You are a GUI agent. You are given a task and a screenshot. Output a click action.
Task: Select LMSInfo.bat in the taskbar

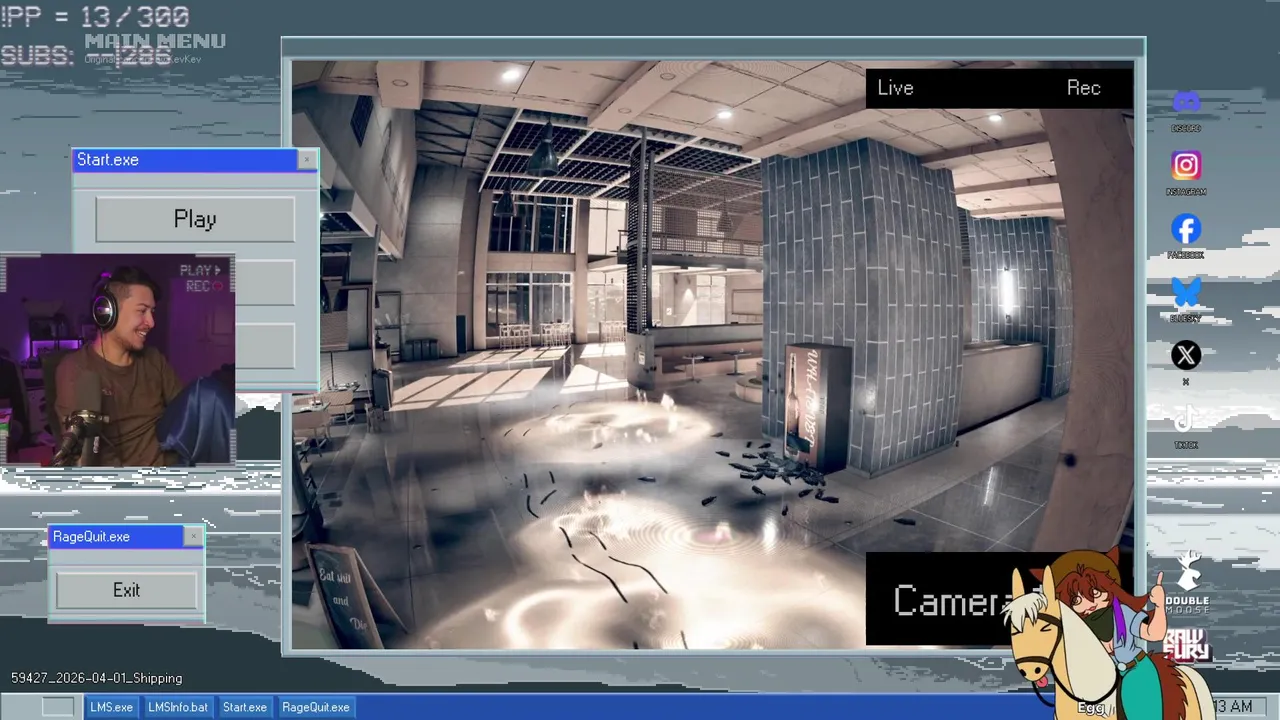click(x=178, y=707)
